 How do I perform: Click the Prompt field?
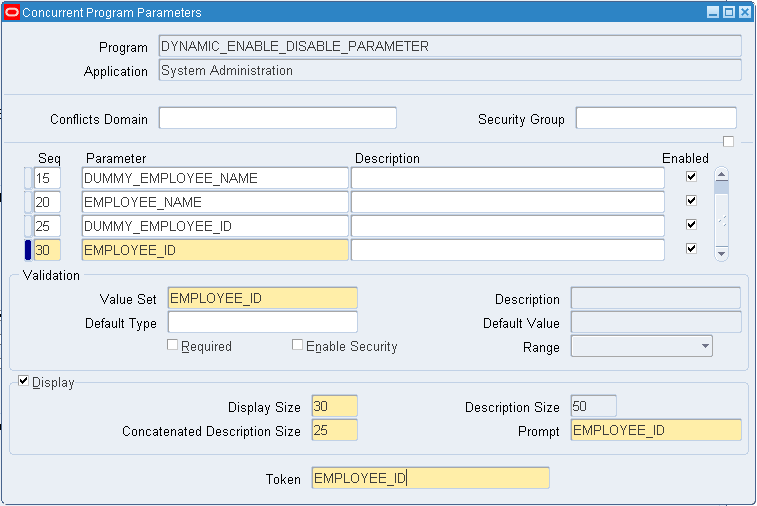[656, 430]
